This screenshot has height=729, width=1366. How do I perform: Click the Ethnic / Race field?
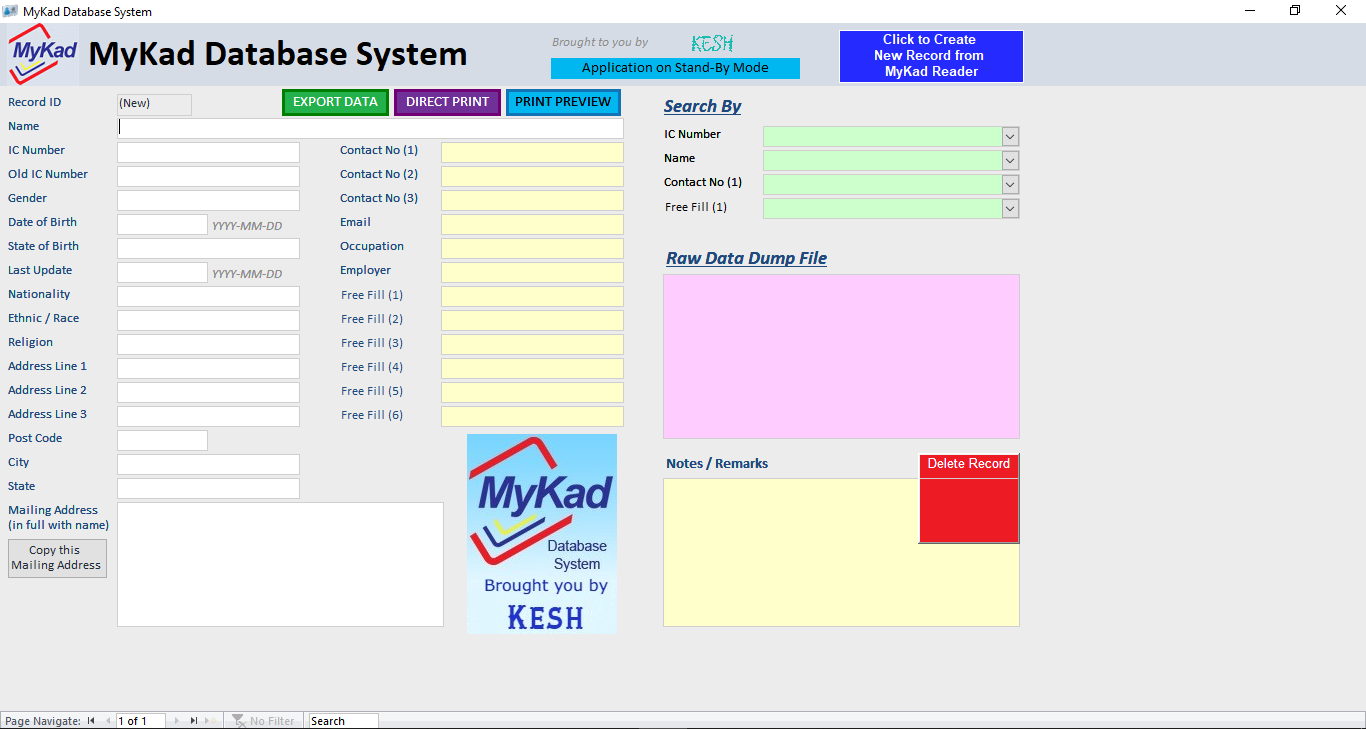208,320
